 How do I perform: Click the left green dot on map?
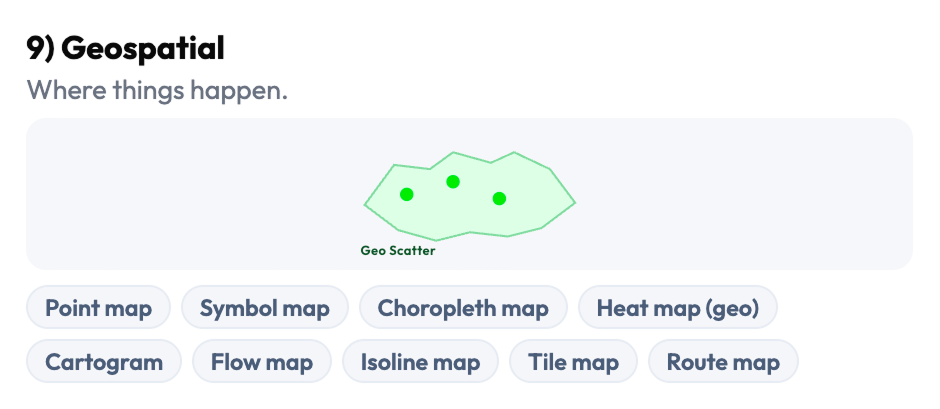406,194
